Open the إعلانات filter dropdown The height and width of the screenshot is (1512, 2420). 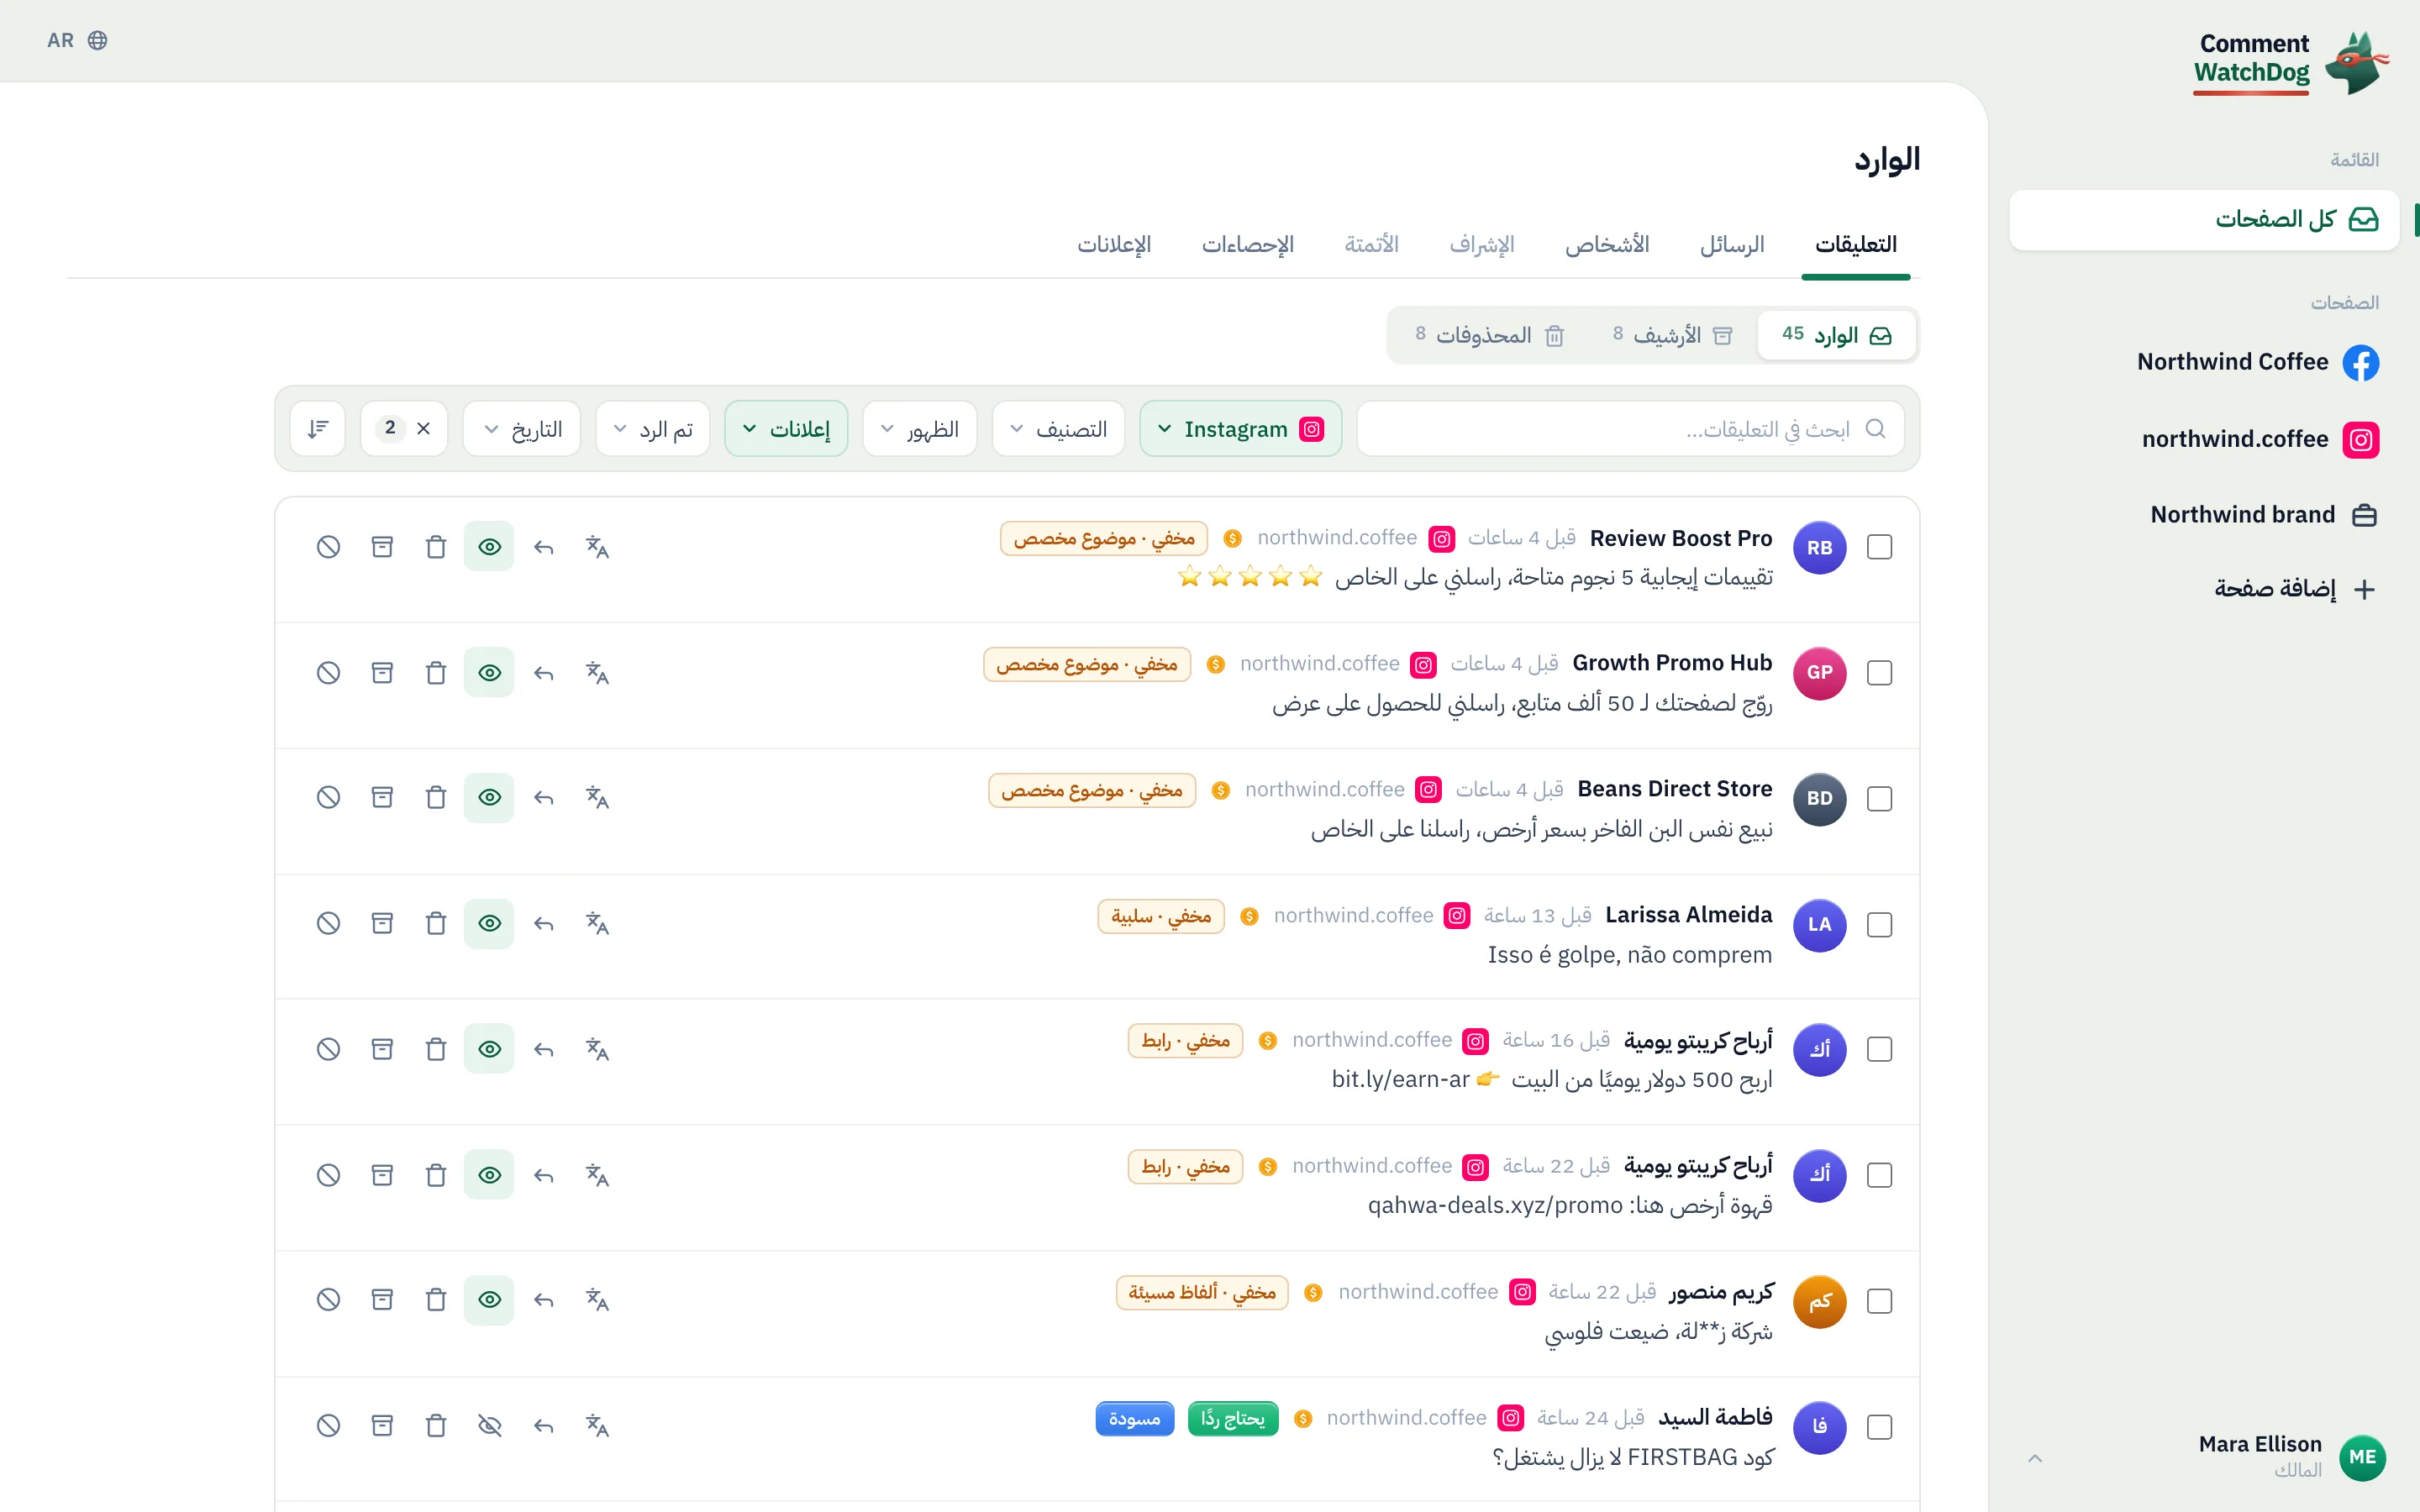tap(786, 429)
